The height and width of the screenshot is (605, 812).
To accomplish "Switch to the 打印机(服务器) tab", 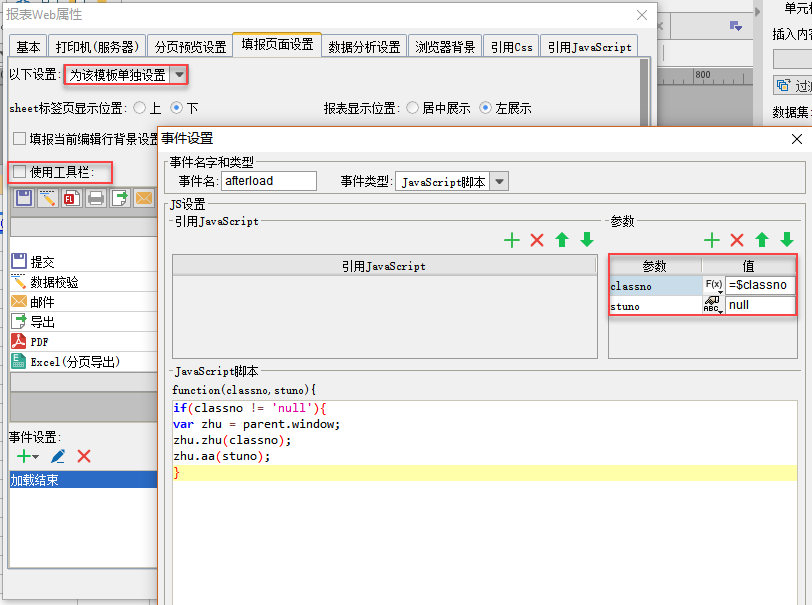I will click(97, 47).
